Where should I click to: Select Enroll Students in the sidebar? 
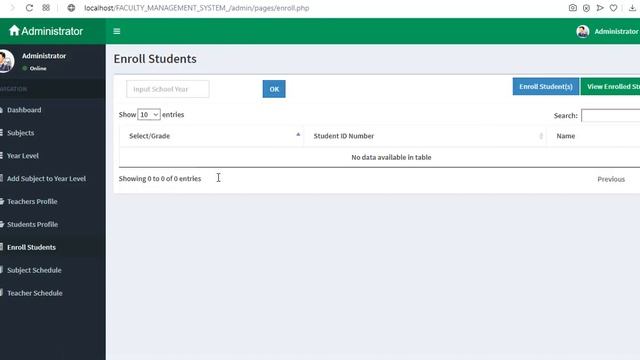point(31,247)
